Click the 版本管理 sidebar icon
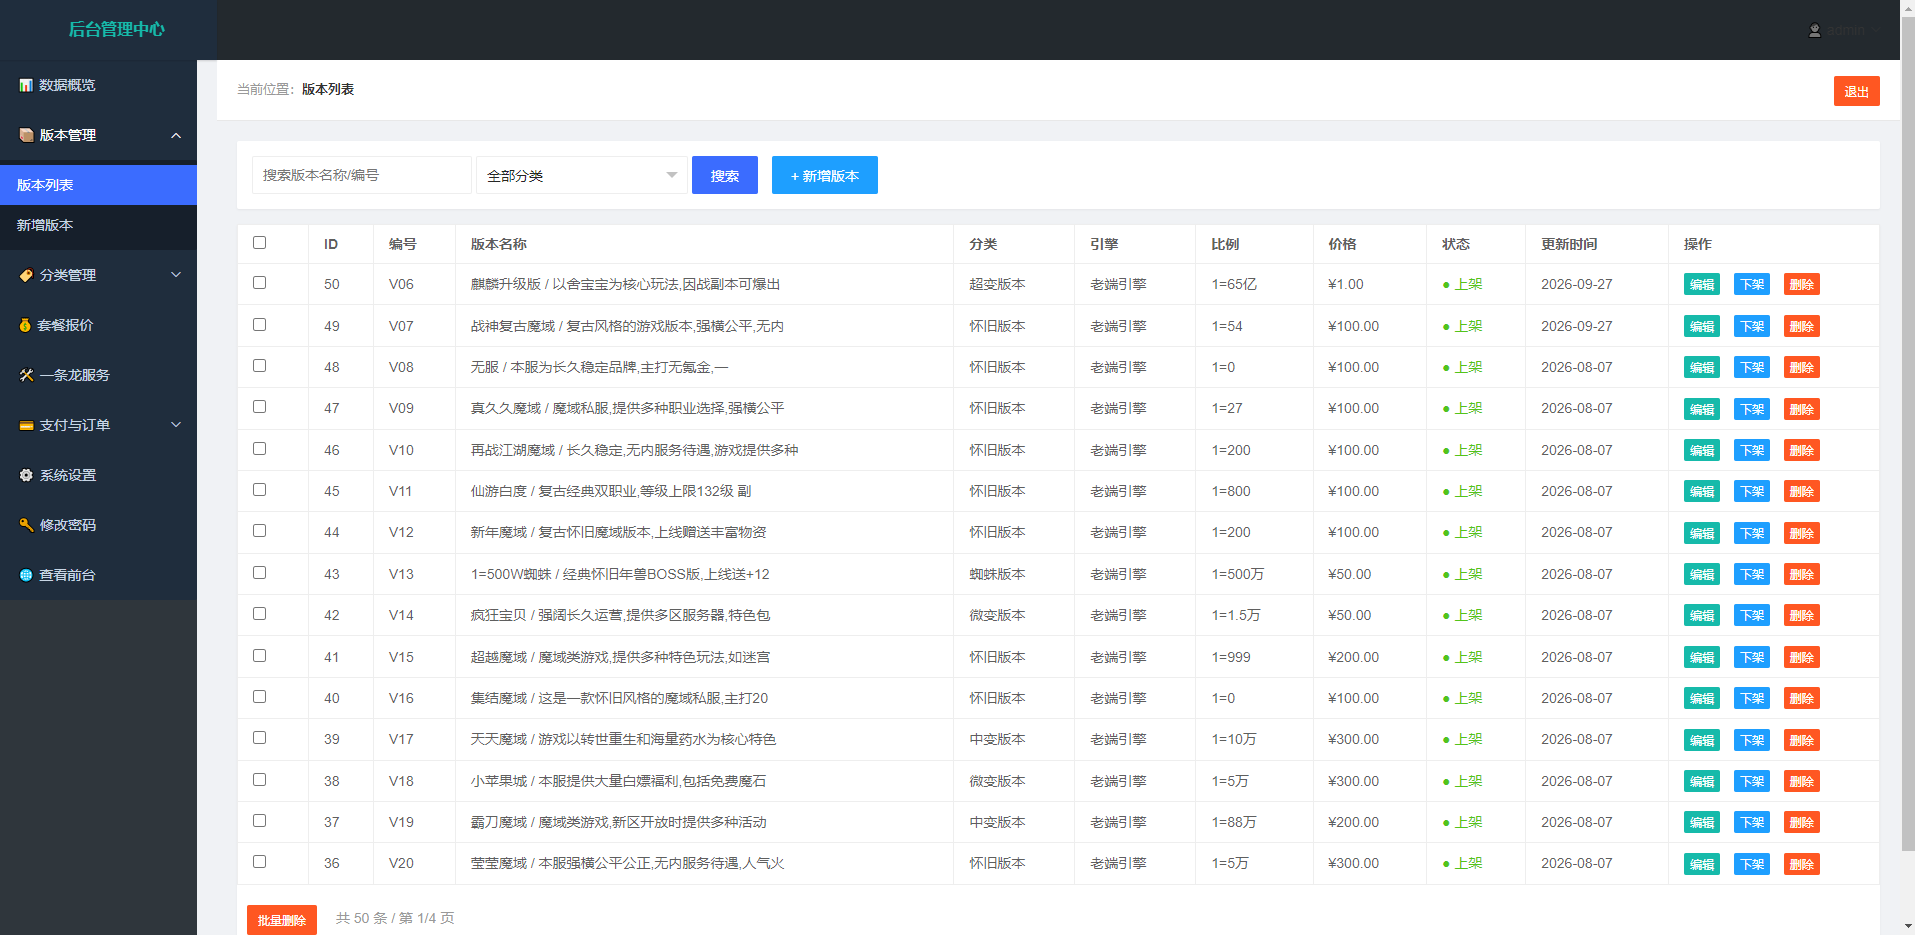Image resolution: width=1915 pixels, height=935 pixels. [26, 135]
